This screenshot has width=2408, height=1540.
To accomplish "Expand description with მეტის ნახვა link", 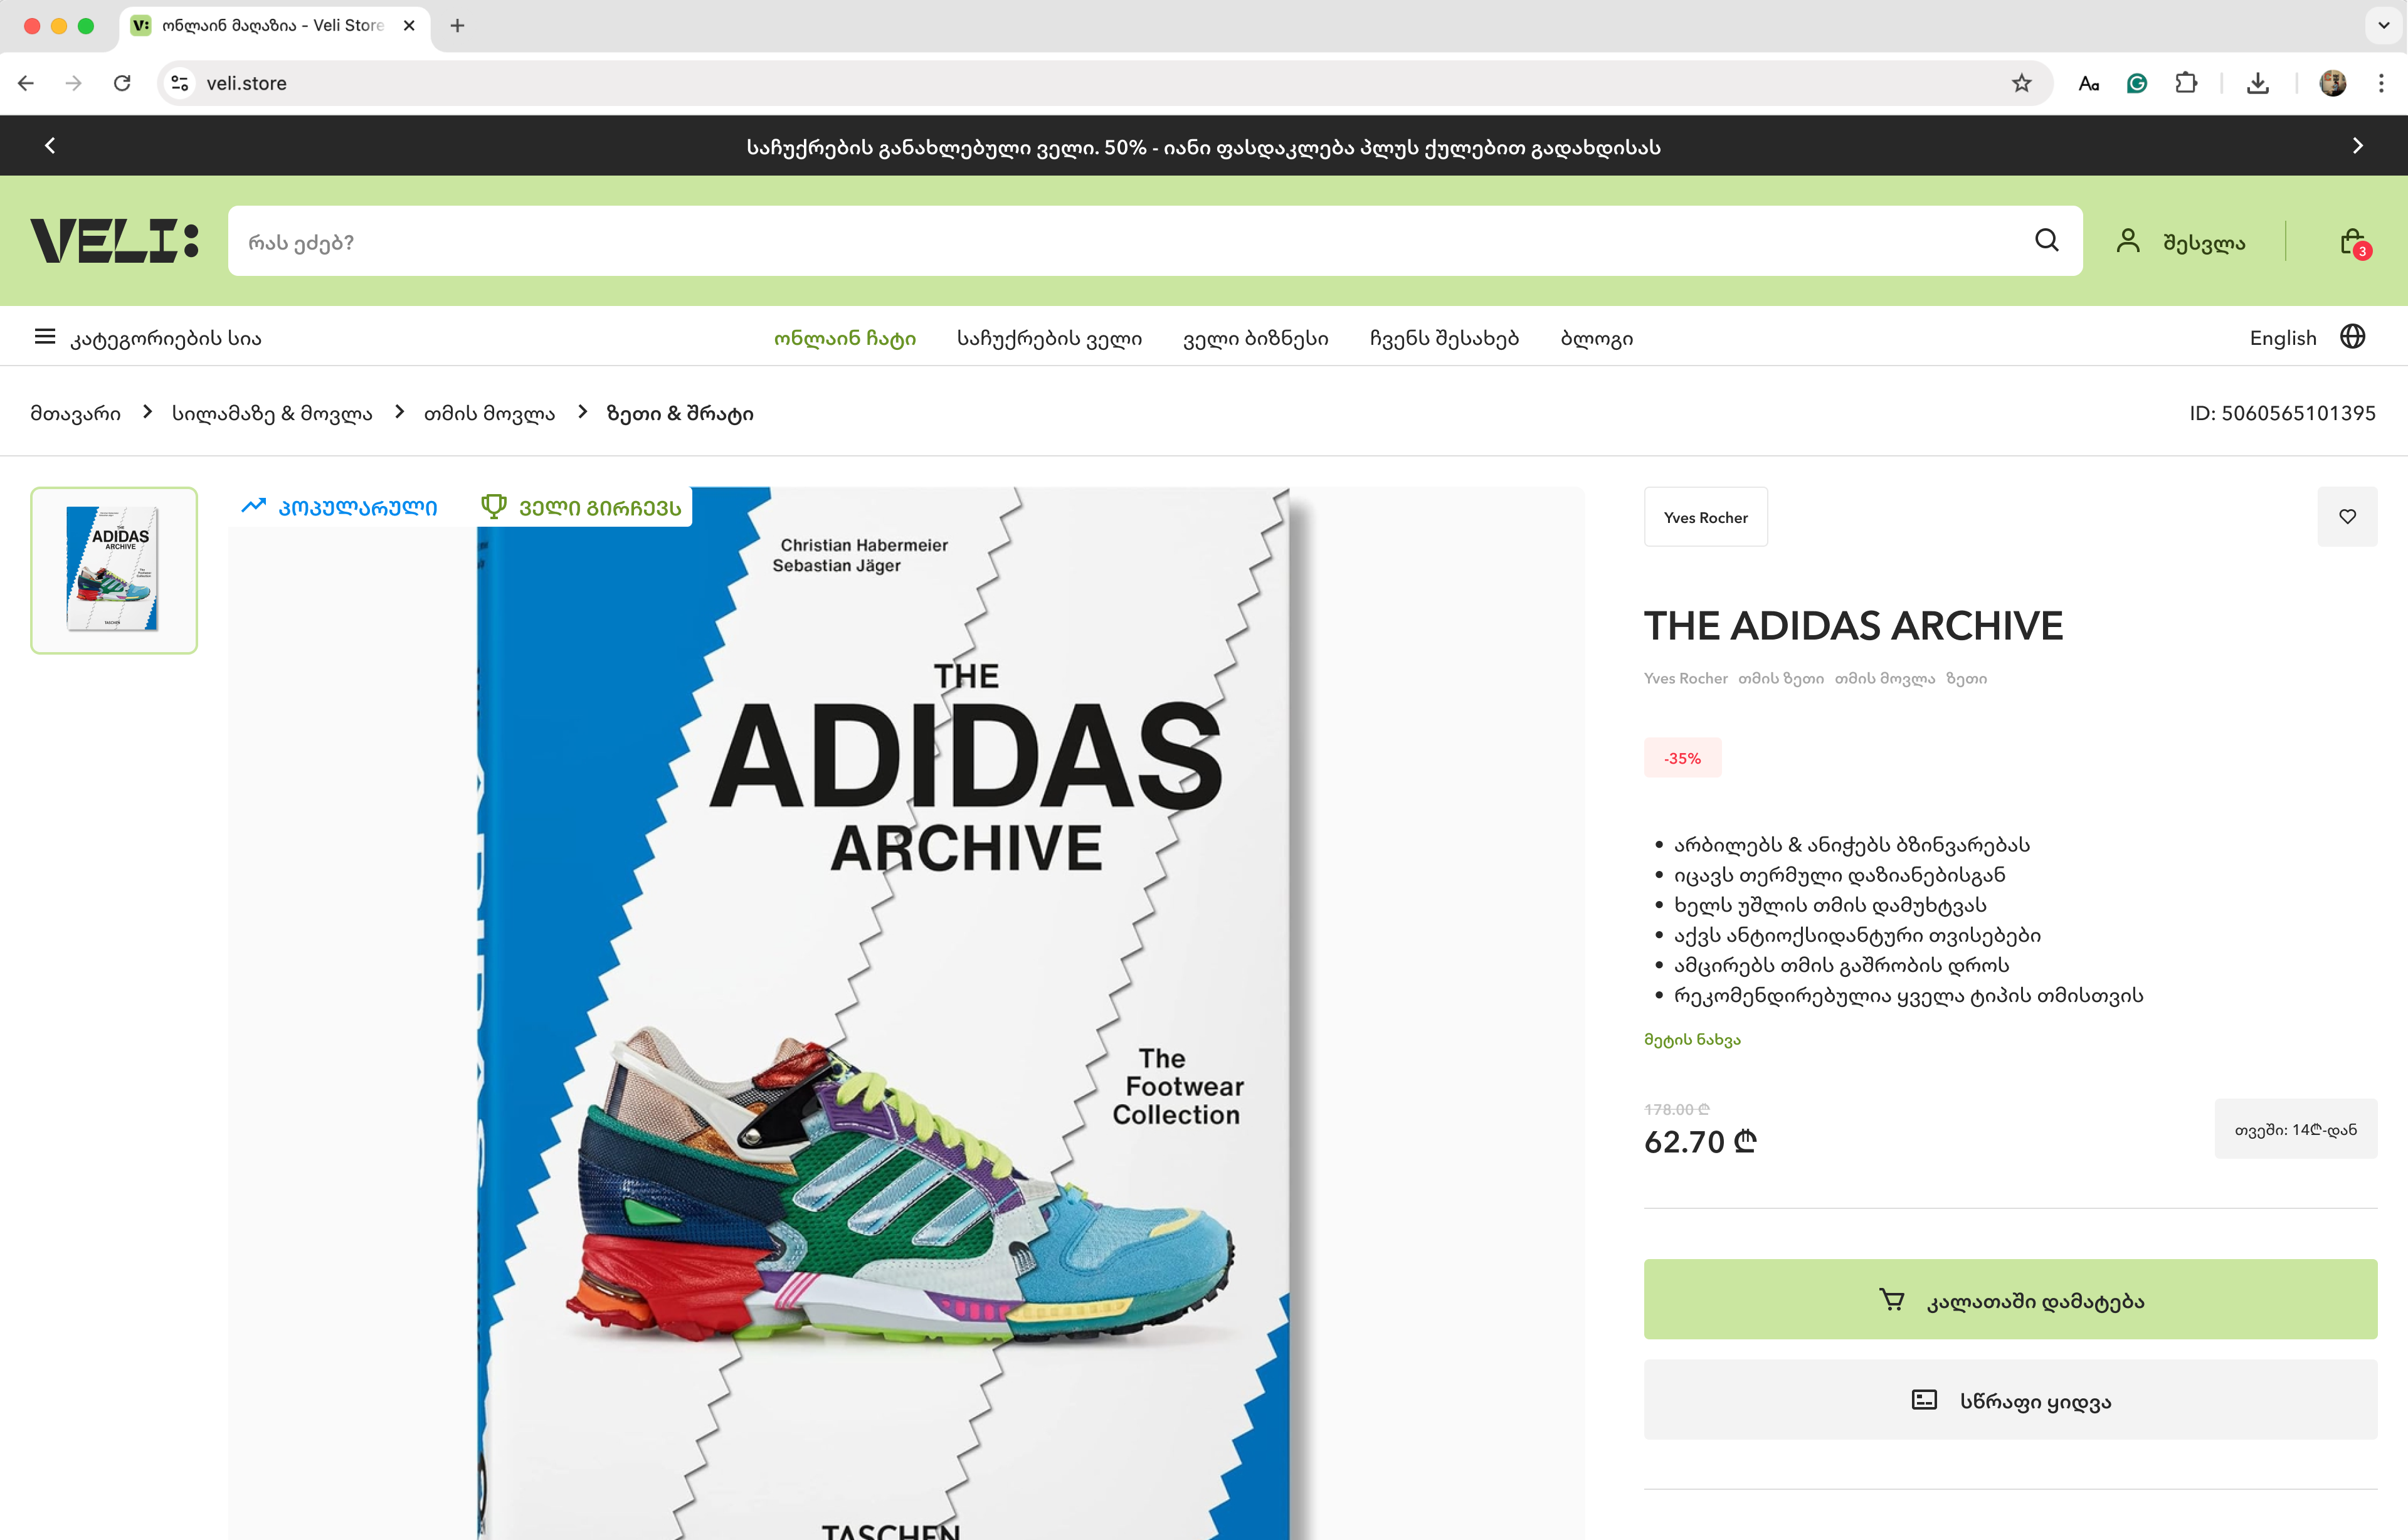I will point(1692,1040).
